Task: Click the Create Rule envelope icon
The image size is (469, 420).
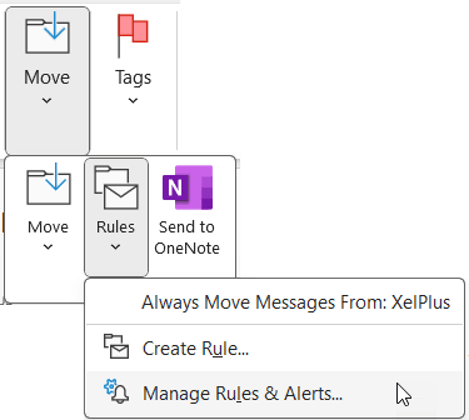Action: point(116,347)
